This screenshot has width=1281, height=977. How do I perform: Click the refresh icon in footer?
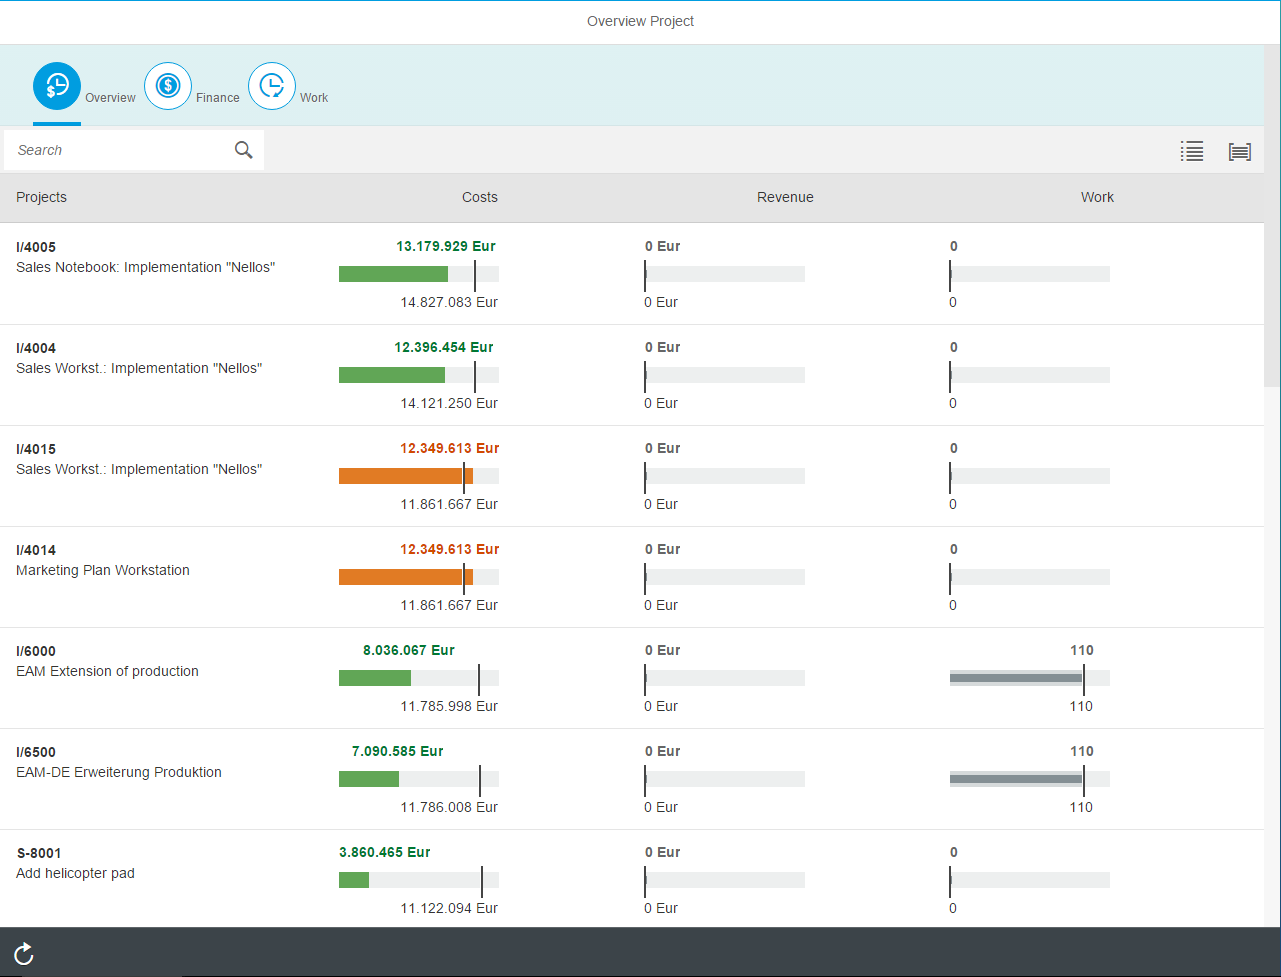tap(24, 954)
